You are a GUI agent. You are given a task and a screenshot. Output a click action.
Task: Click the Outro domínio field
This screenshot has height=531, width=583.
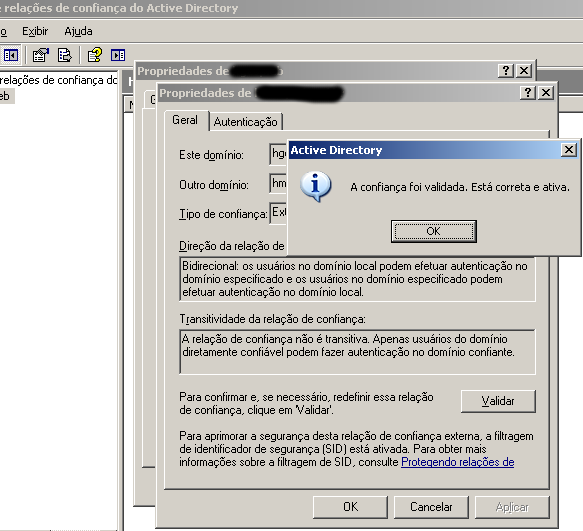(278, 183)
